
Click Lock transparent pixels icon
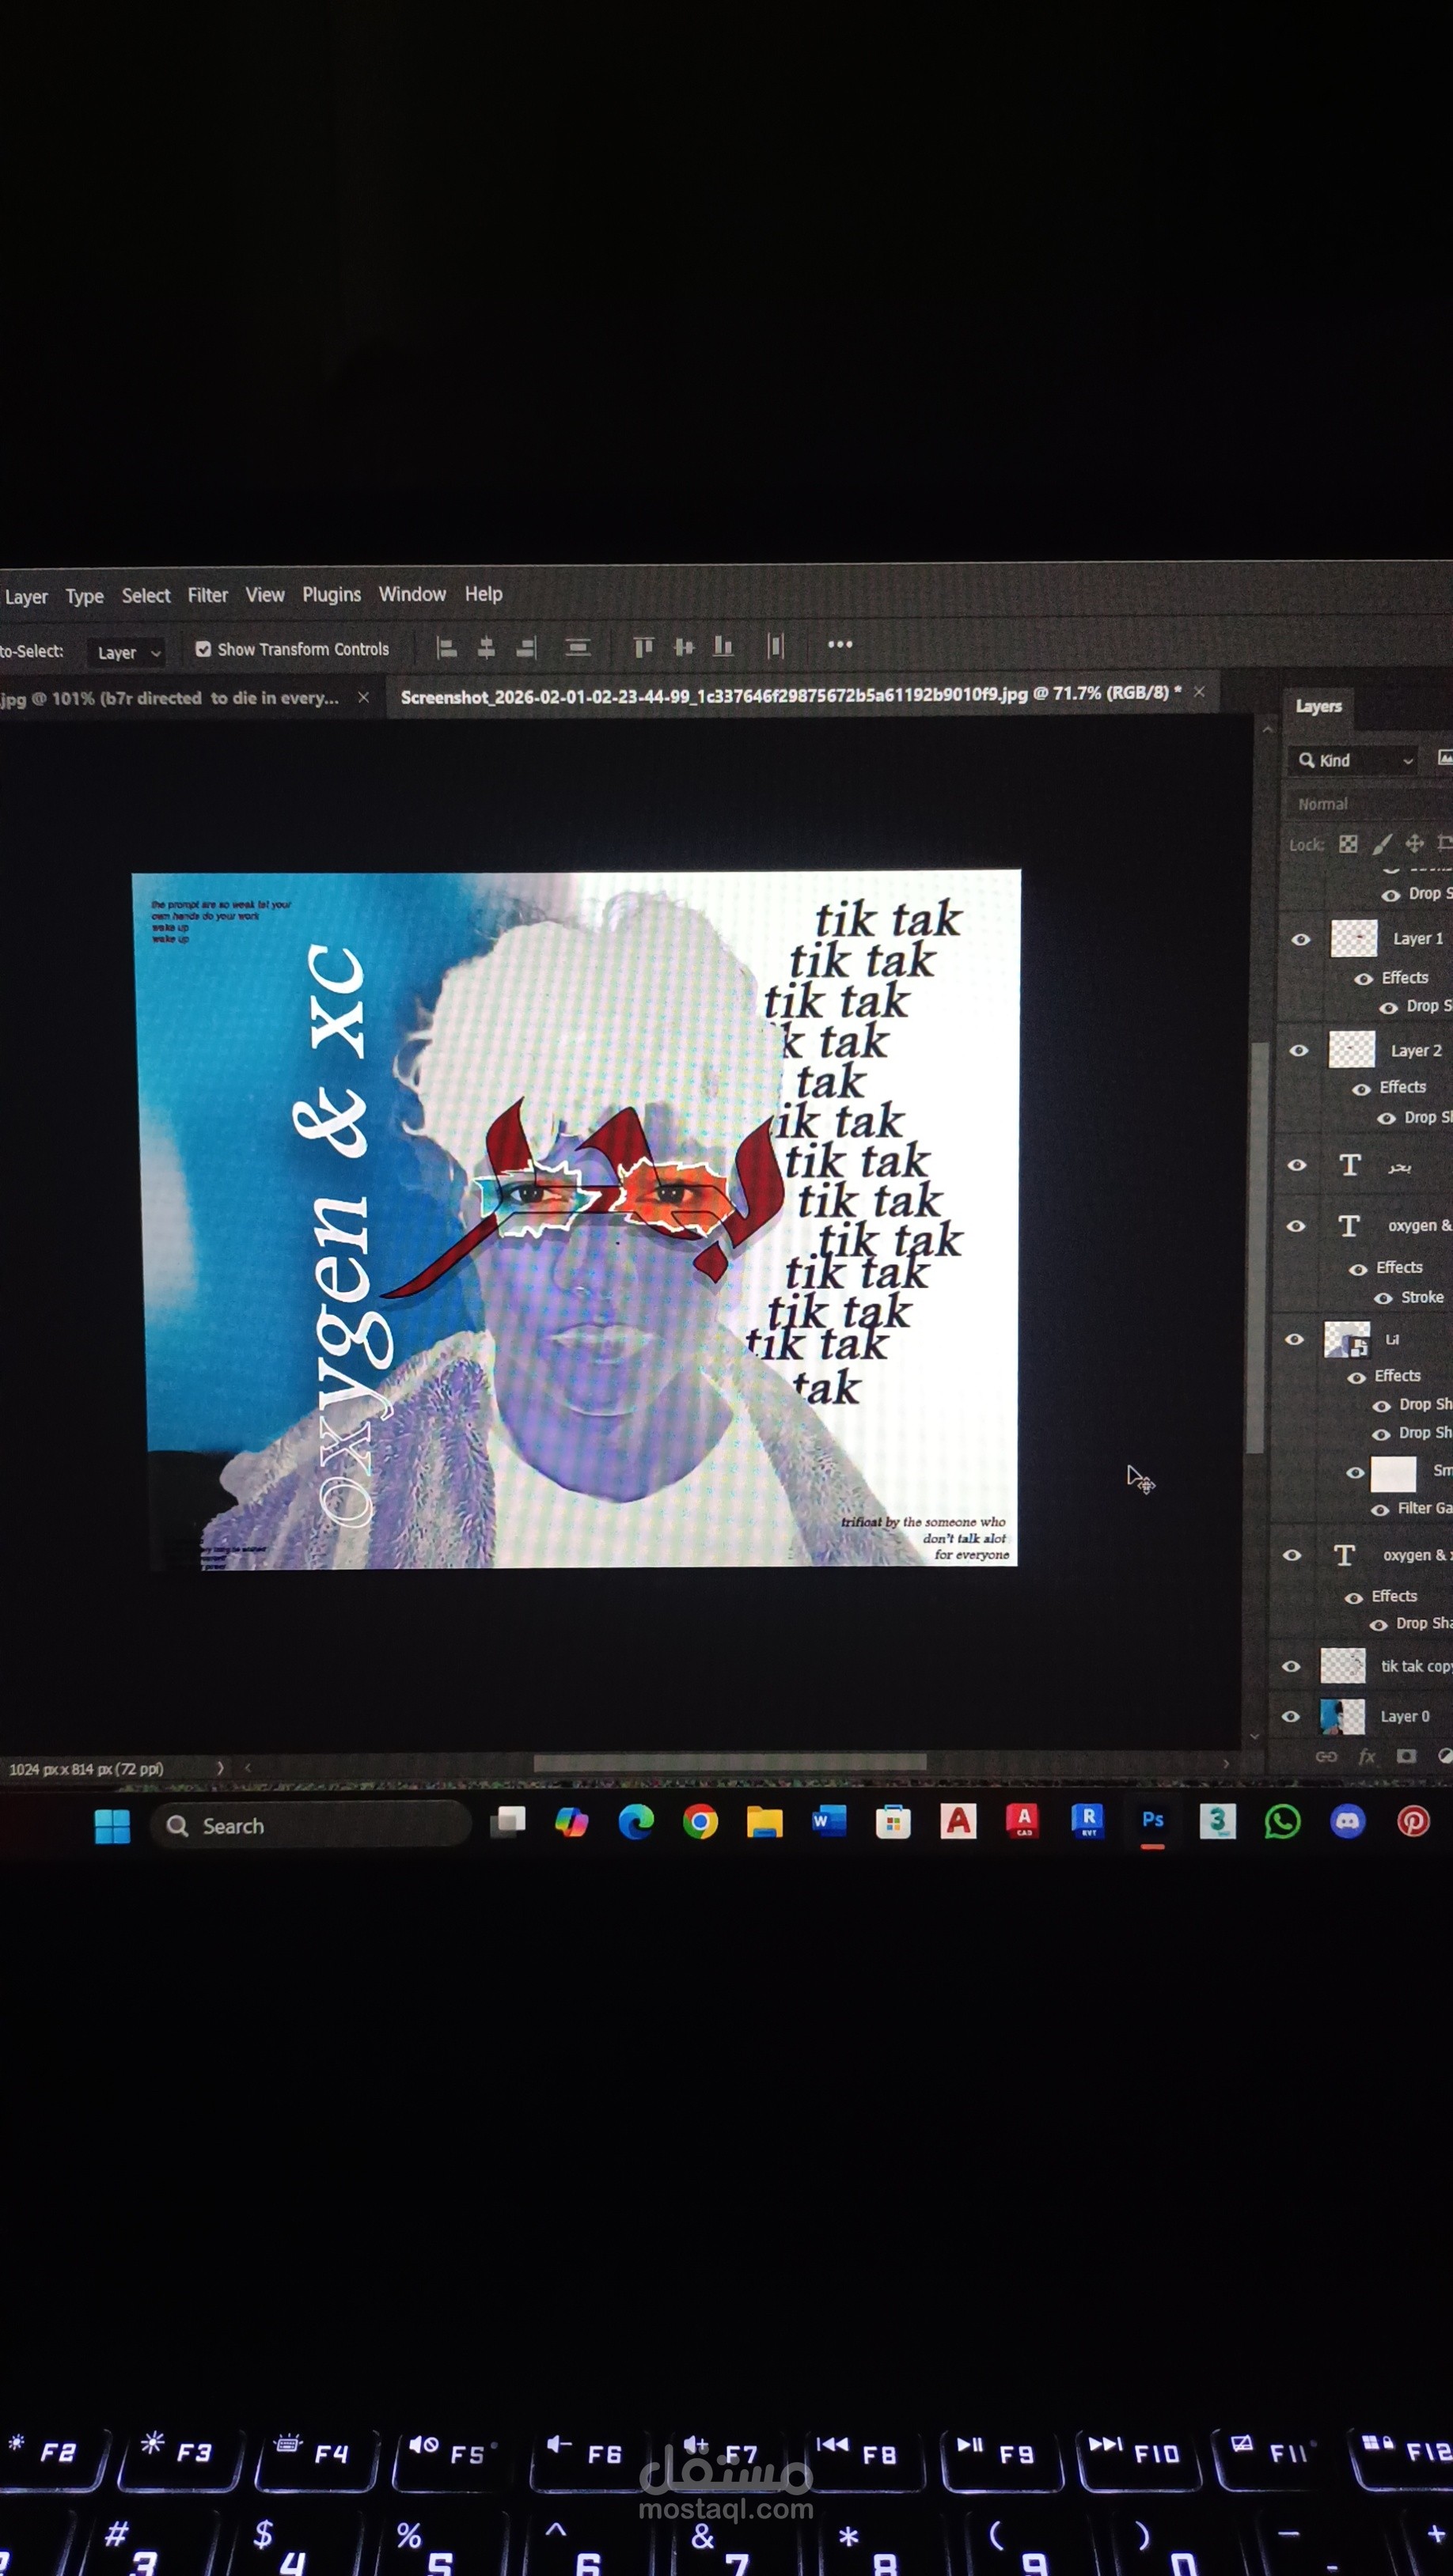1348,844
